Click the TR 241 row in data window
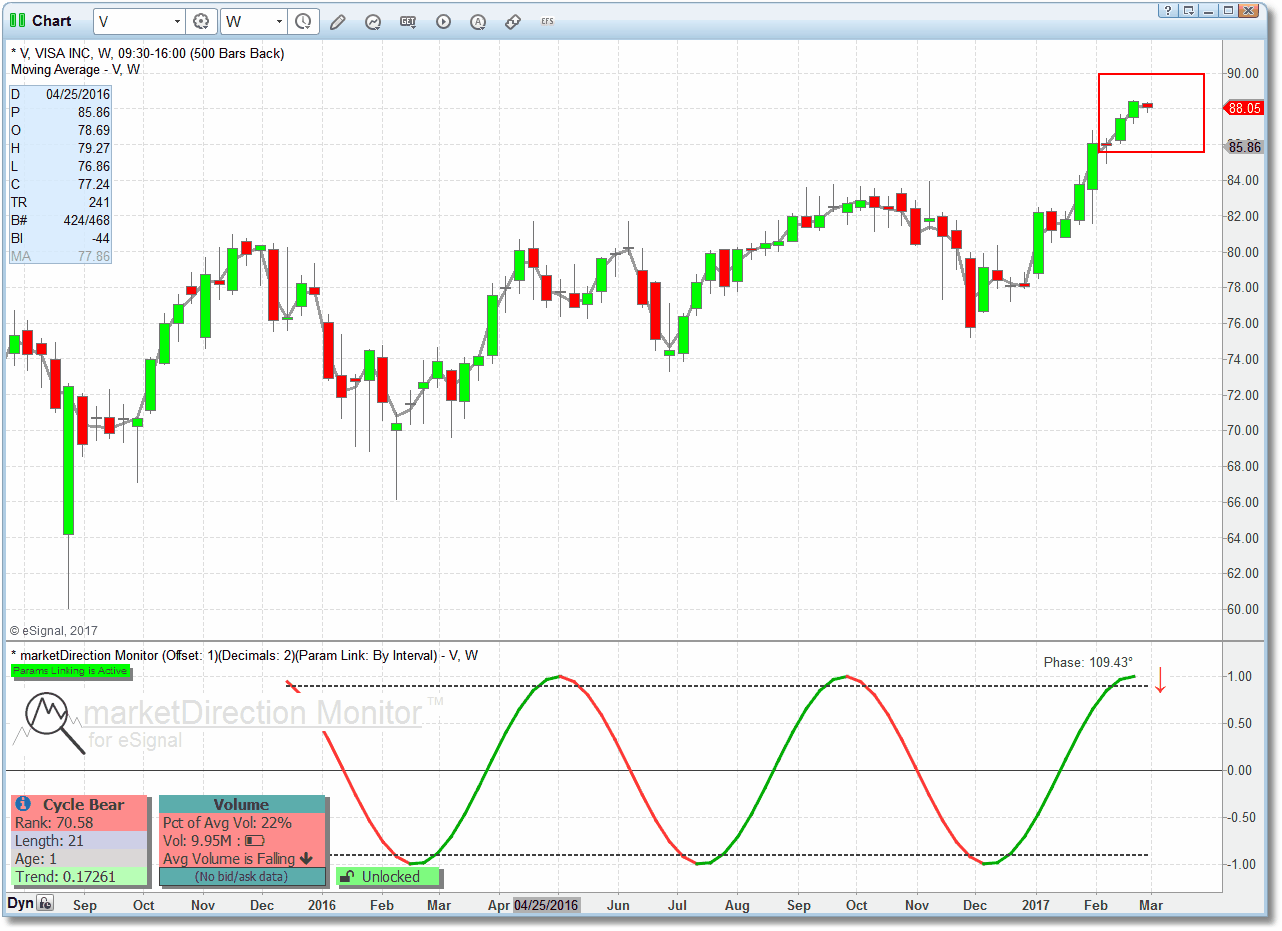Screen dimensions: 1282x931 (x=60, y=202)
